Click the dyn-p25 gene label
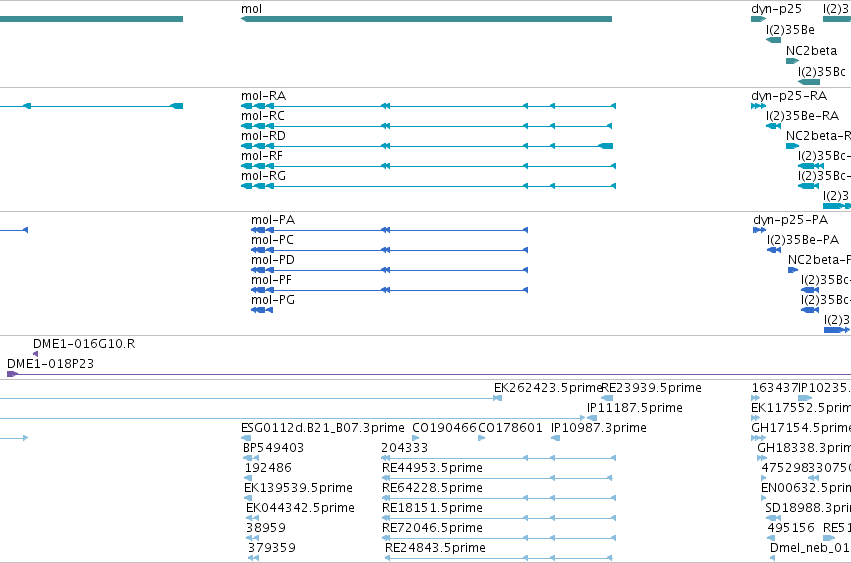851x563 pixels. pyautogui.click(x=776, y=9)
